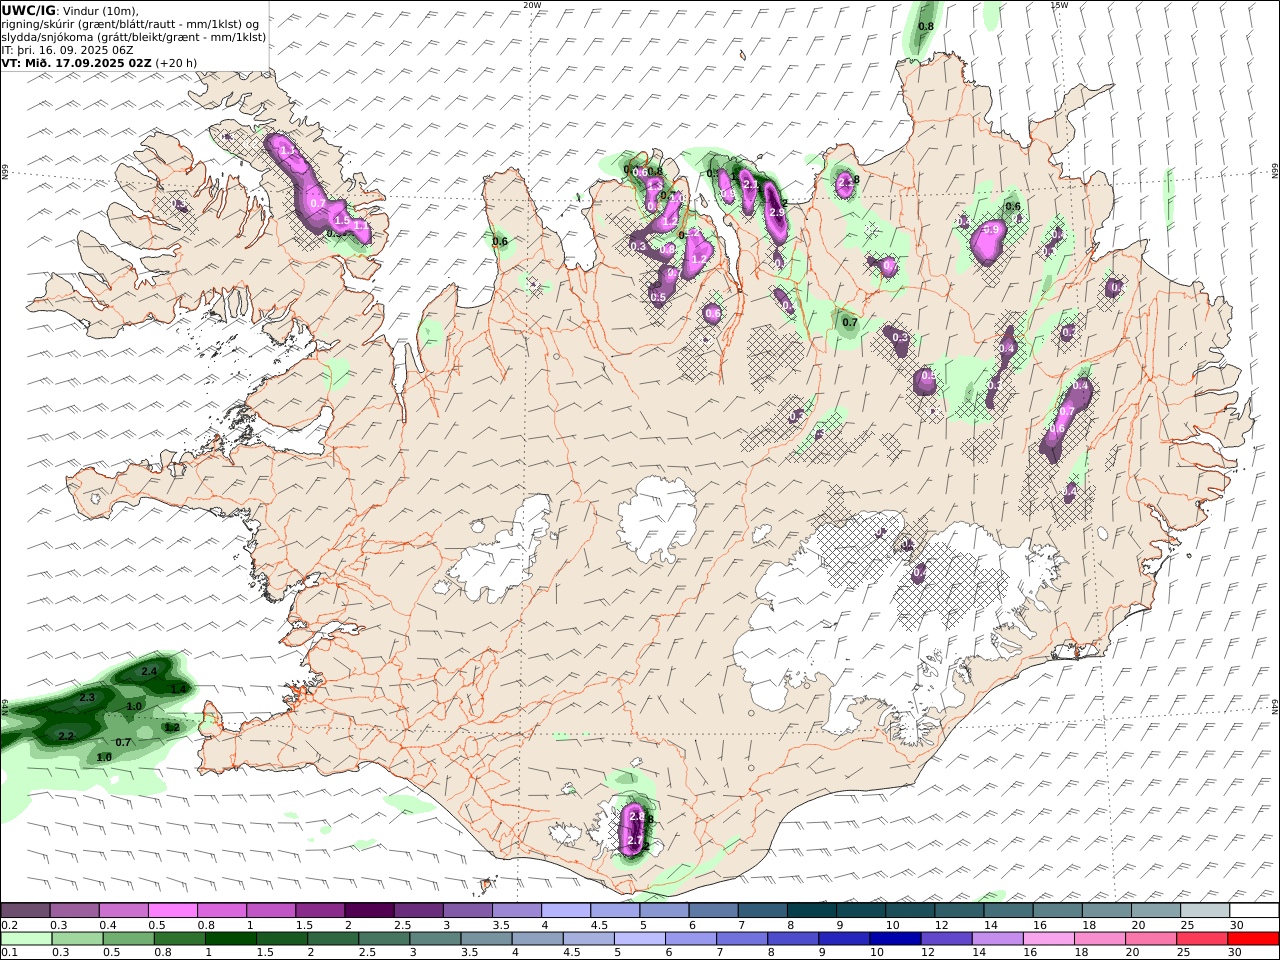This screenshot has height=960, width=1280.
Task: Pick the pale grey swatch labeled 25 in the top legend row
Action: [x=1204, y=910]
